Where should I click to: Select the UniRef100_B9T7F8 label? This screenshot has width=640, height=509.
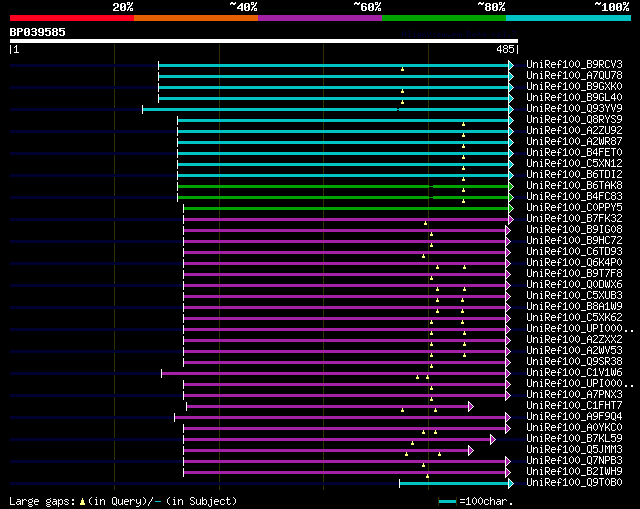coord(574,274)
